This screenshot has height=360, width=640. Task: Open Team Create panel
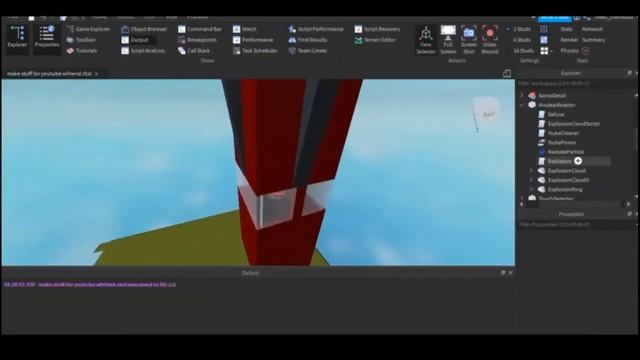[307, 51]
